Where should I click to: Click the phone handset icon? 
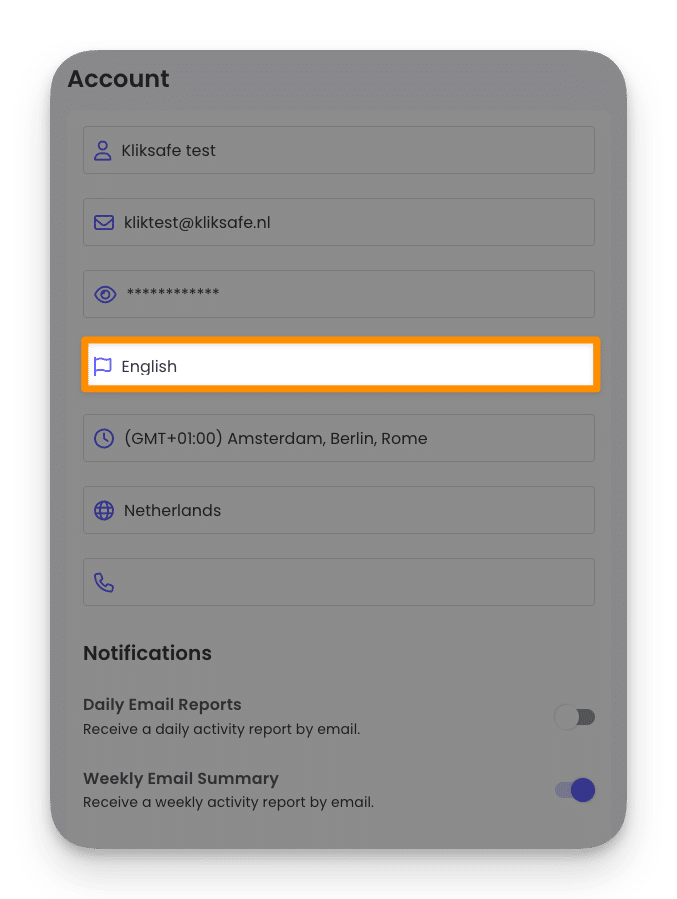click(104, 582)
